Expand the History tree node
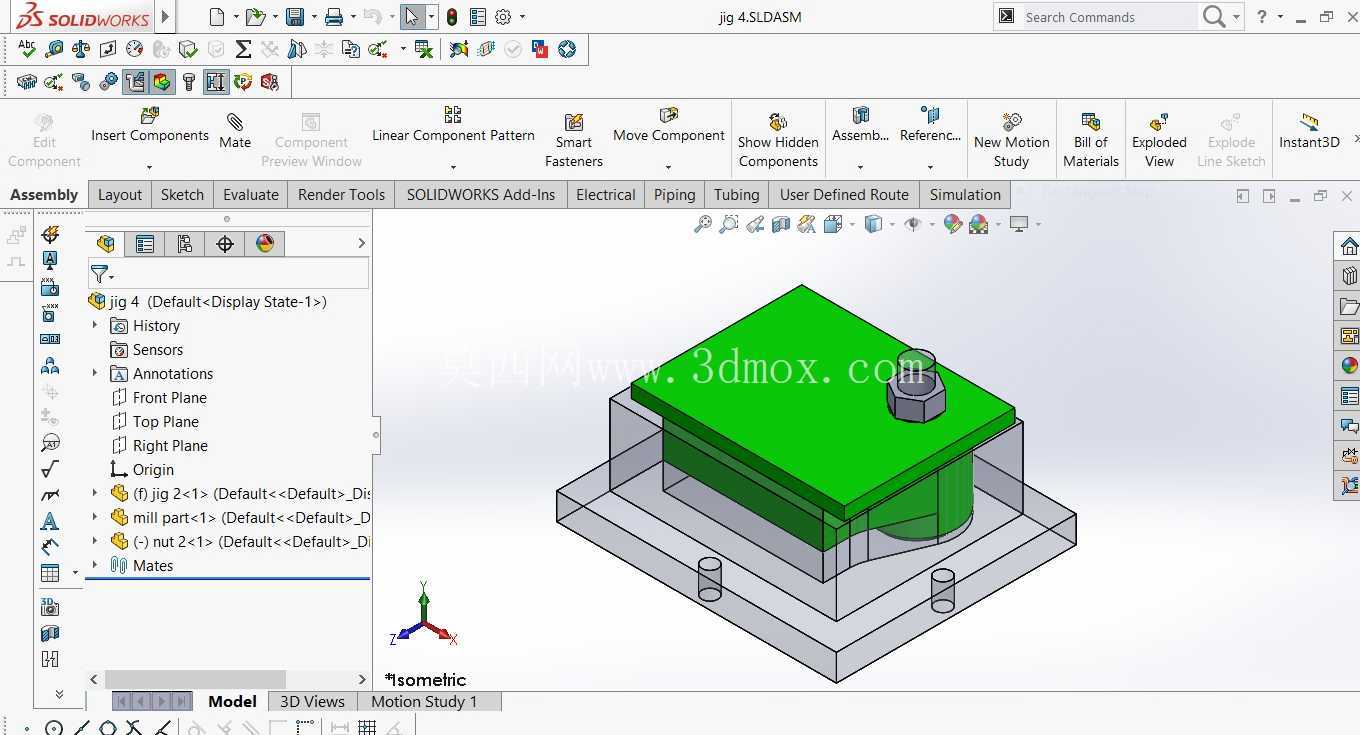This screenshot has height=735, width=1360. [95, 325]
